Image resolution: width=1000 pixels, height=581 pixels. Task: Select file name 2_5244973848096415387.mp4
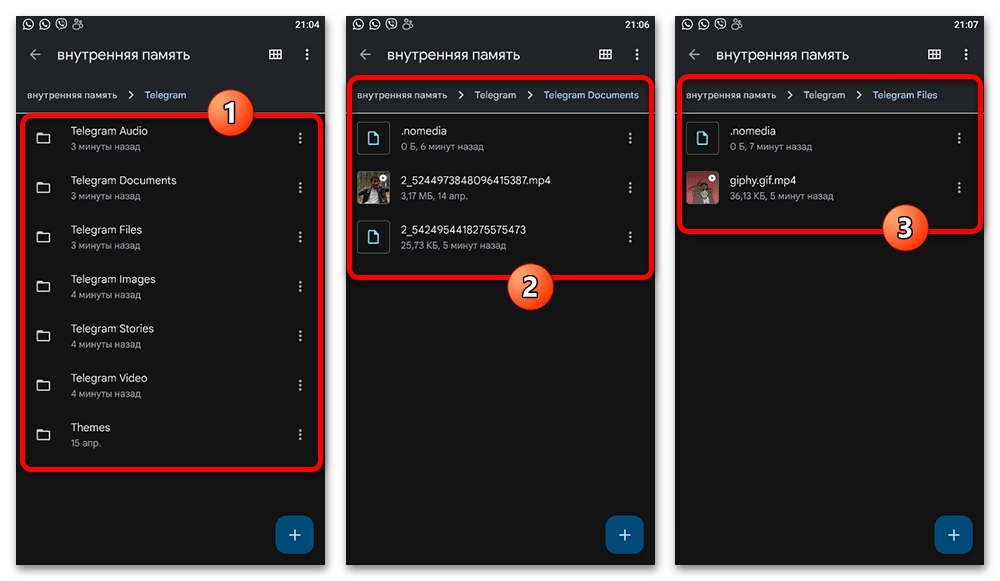pos(475,180)
